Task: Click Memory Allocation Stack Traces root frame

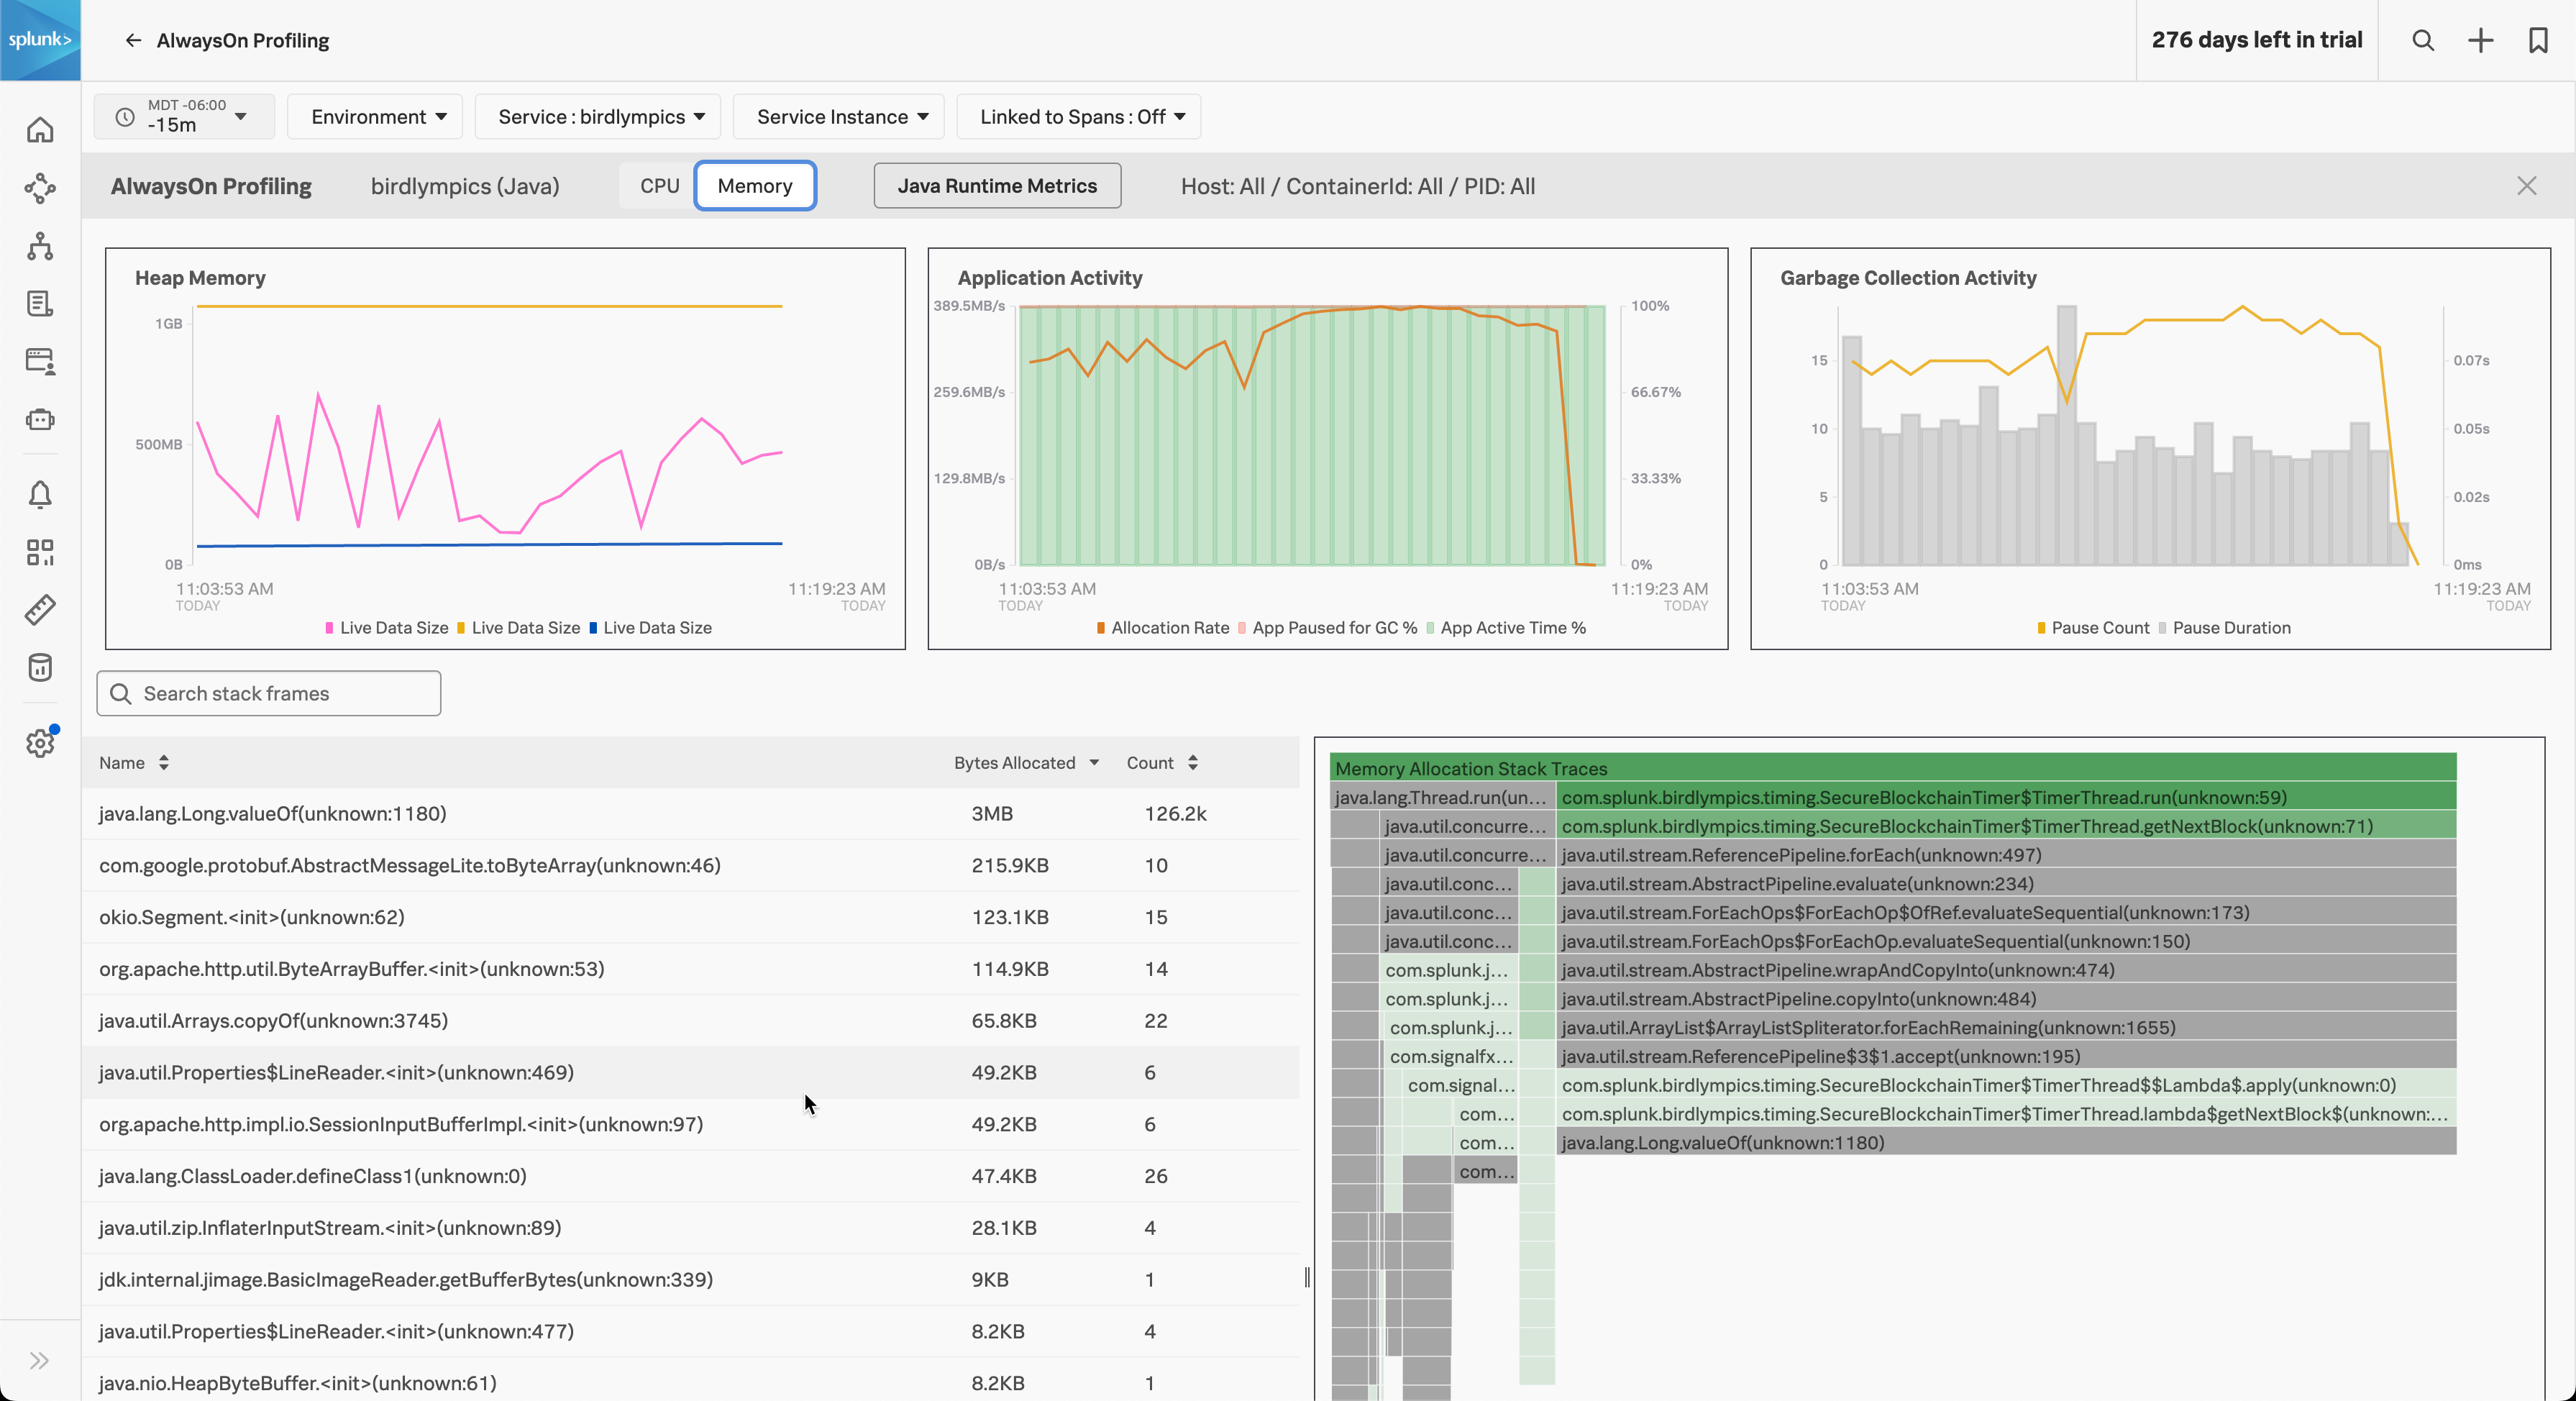Action: (x=1893, y=768)
